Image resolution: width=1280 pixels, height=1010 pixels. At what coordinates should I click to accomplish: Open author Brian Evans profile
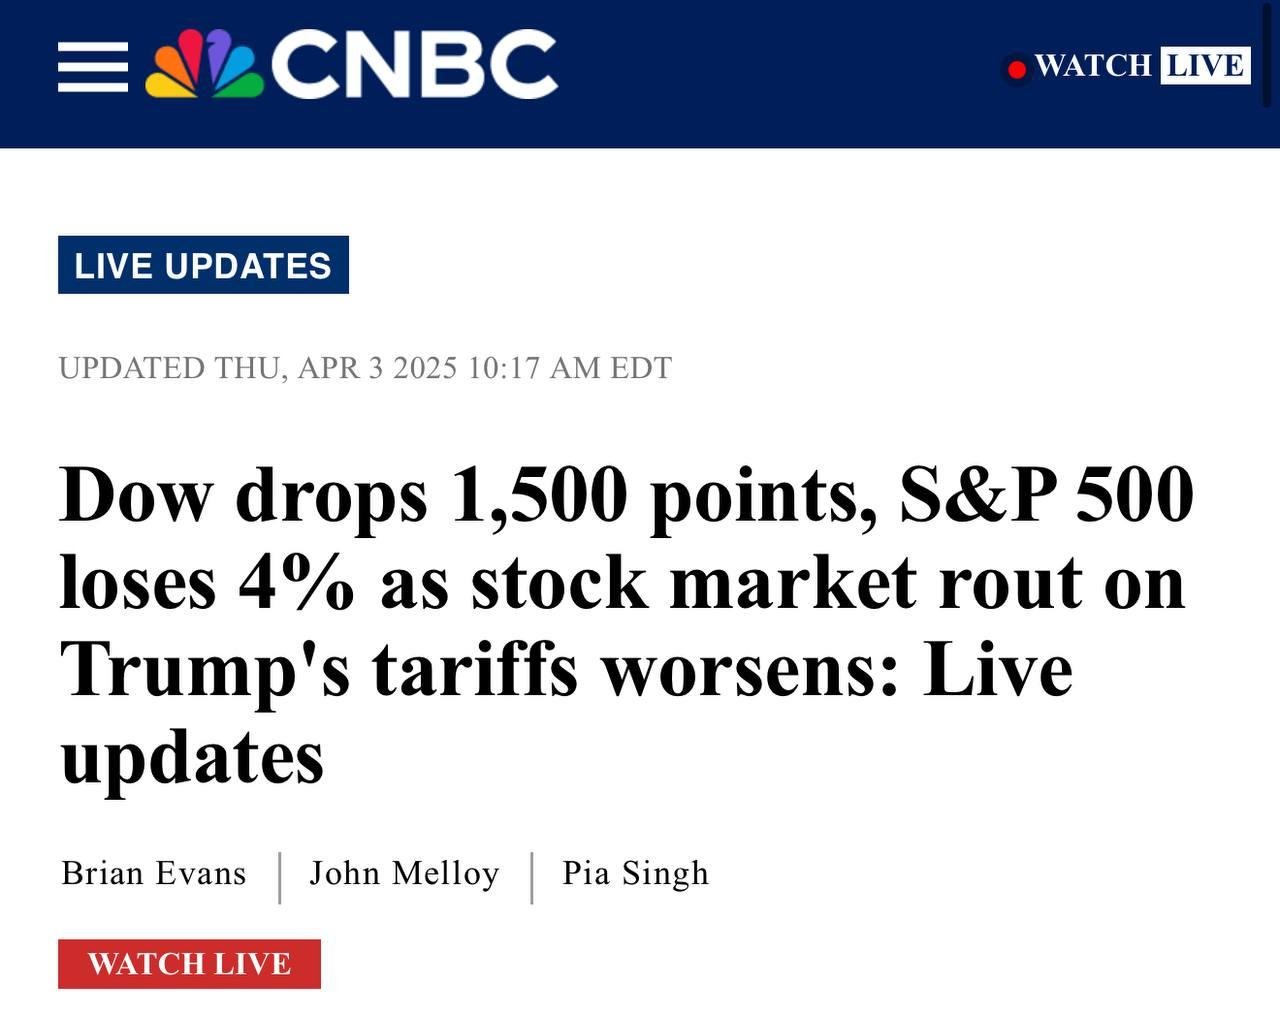click(154, 873)
